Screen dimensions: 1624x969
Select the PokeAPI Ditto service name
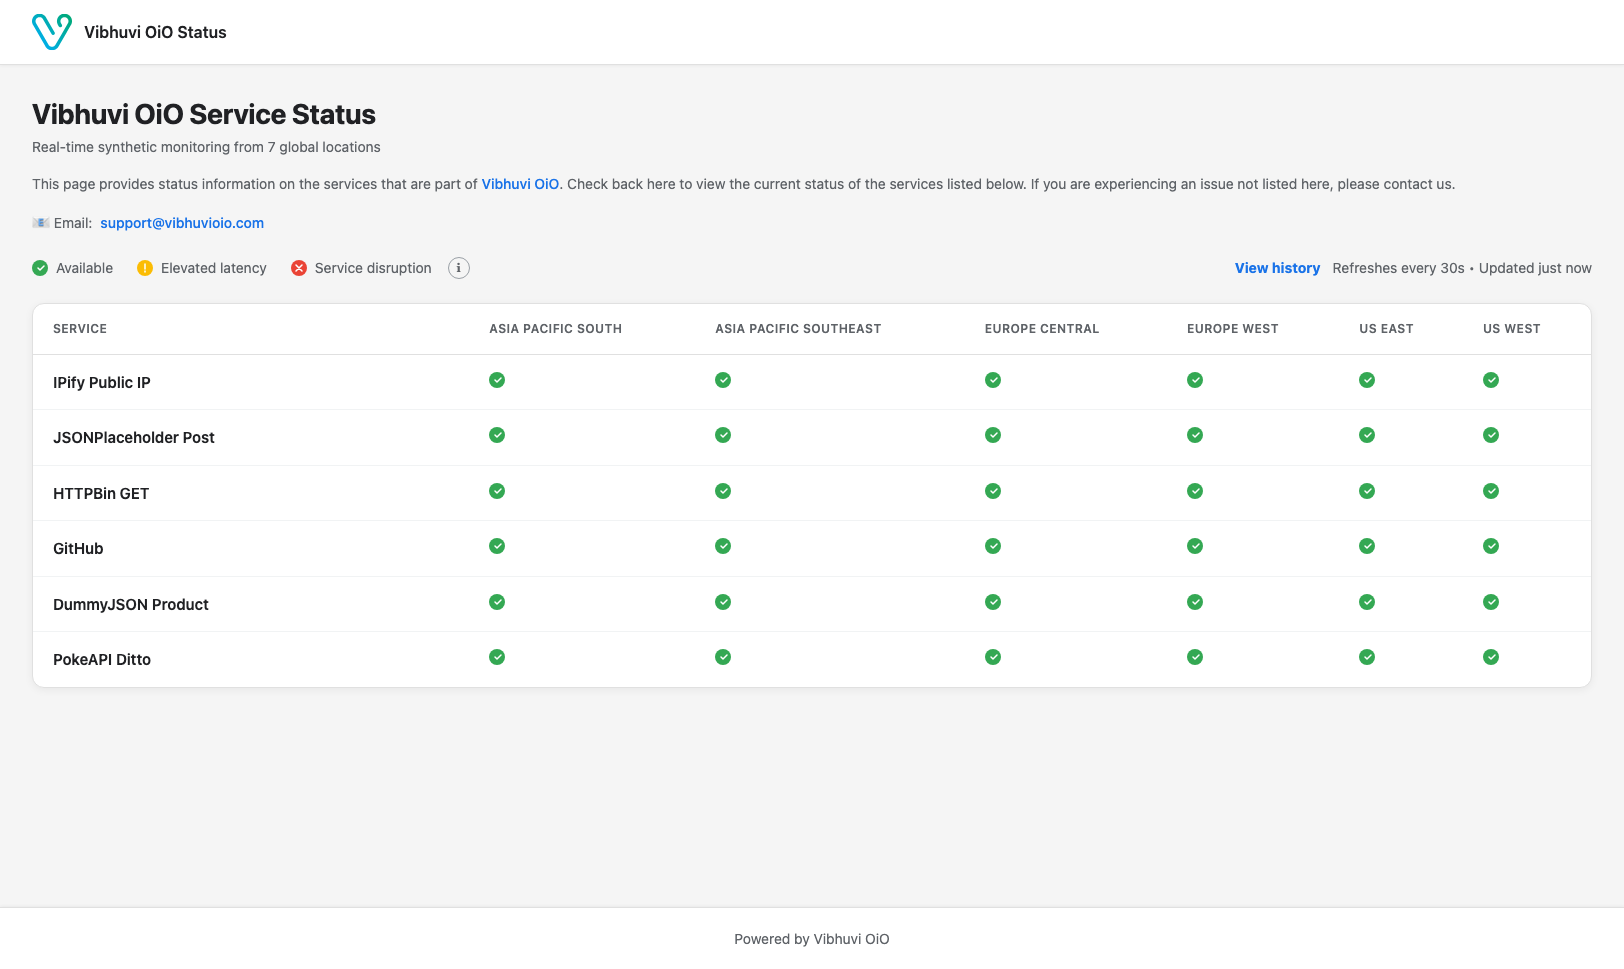pyautogui.click(x=102, y=660)
